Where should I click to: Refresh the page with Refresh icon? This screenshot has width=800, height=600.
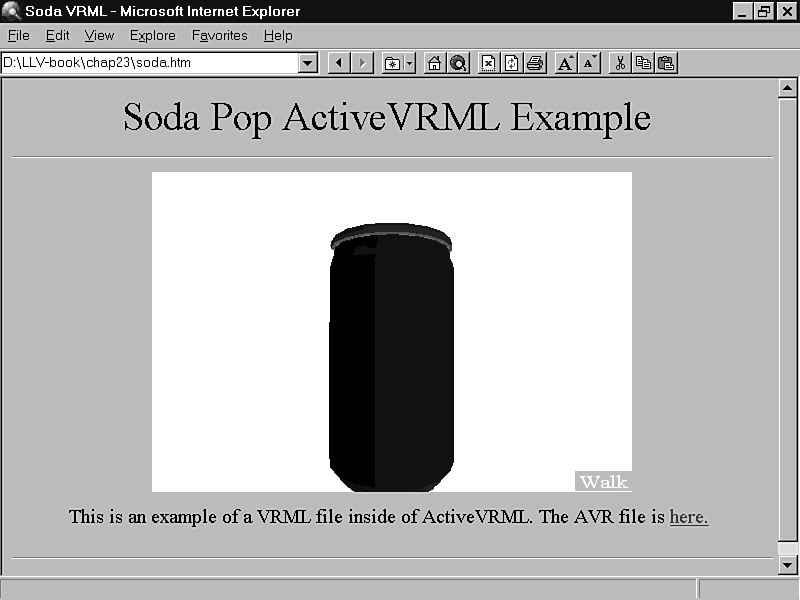click(512, 63)
